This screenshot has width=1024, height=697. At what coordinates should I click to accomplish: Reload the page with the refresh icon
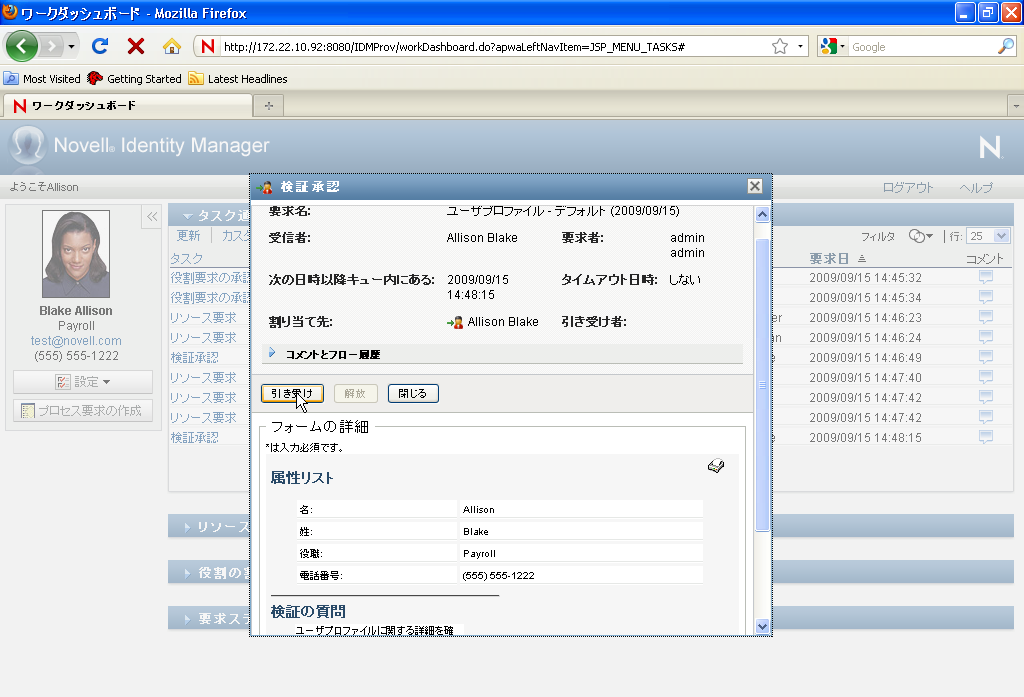click(x=100, y=46)
